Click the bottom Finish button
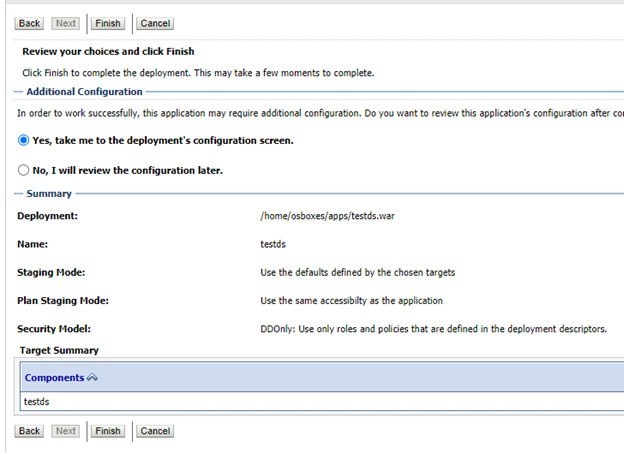 (108, 431)
